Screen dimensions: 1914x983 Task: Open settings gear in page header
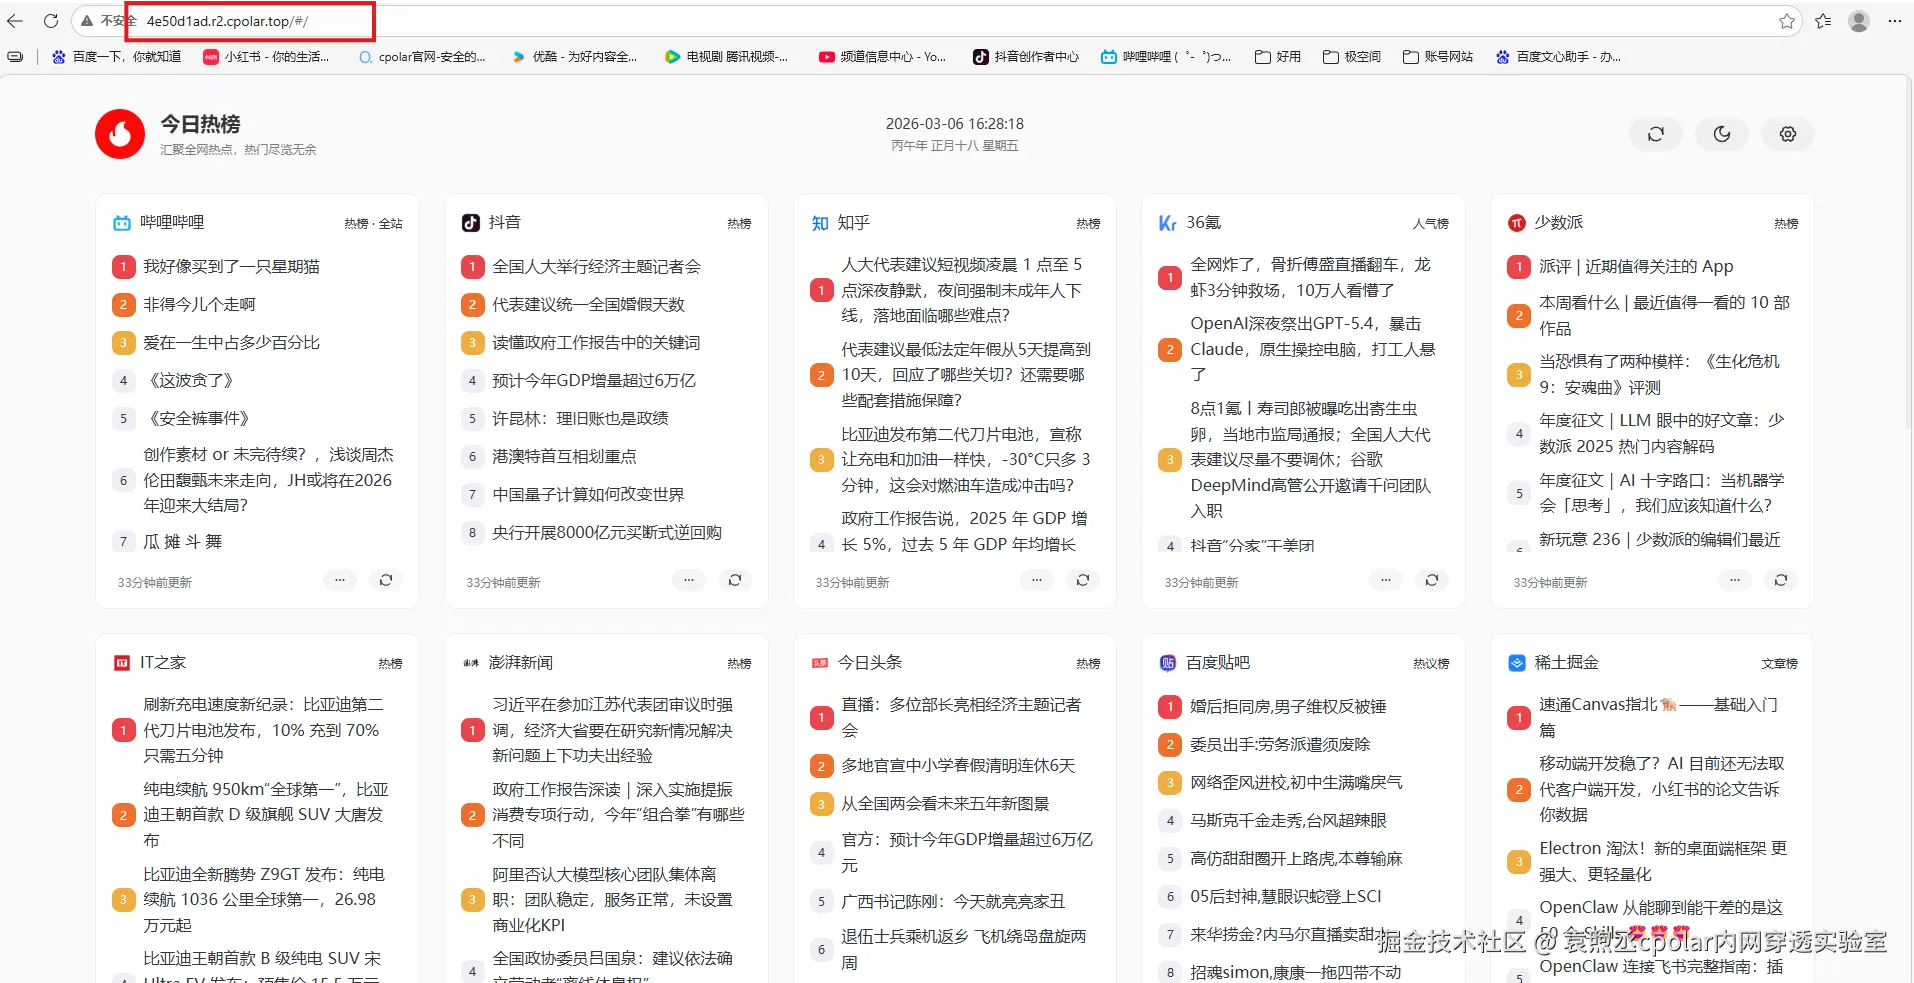click(1788, 134)
